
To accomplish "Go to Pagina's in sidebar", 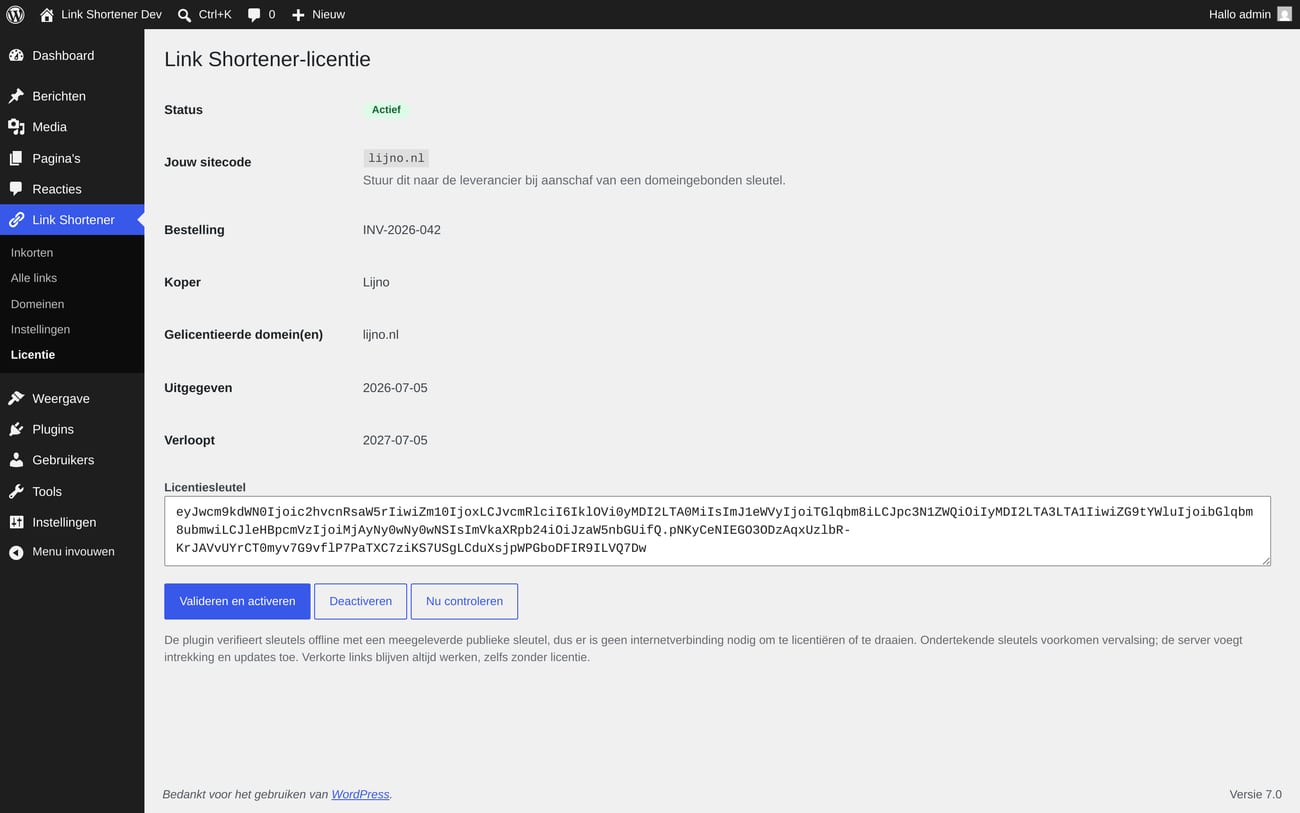I will click(56, 158).
